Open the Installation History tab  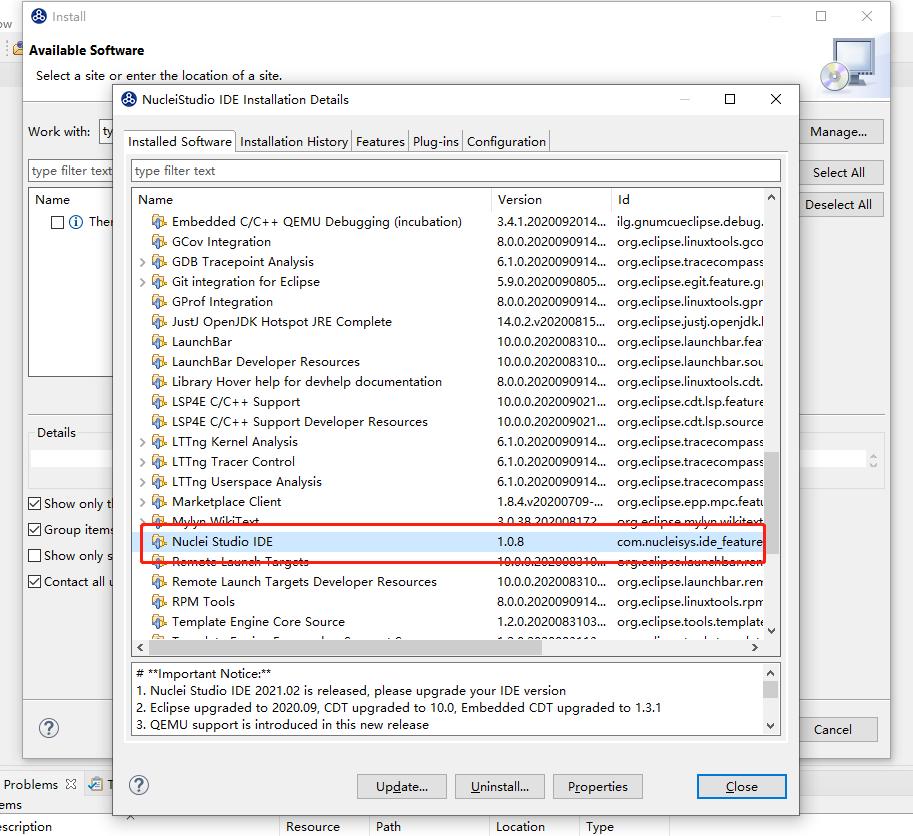294,141
